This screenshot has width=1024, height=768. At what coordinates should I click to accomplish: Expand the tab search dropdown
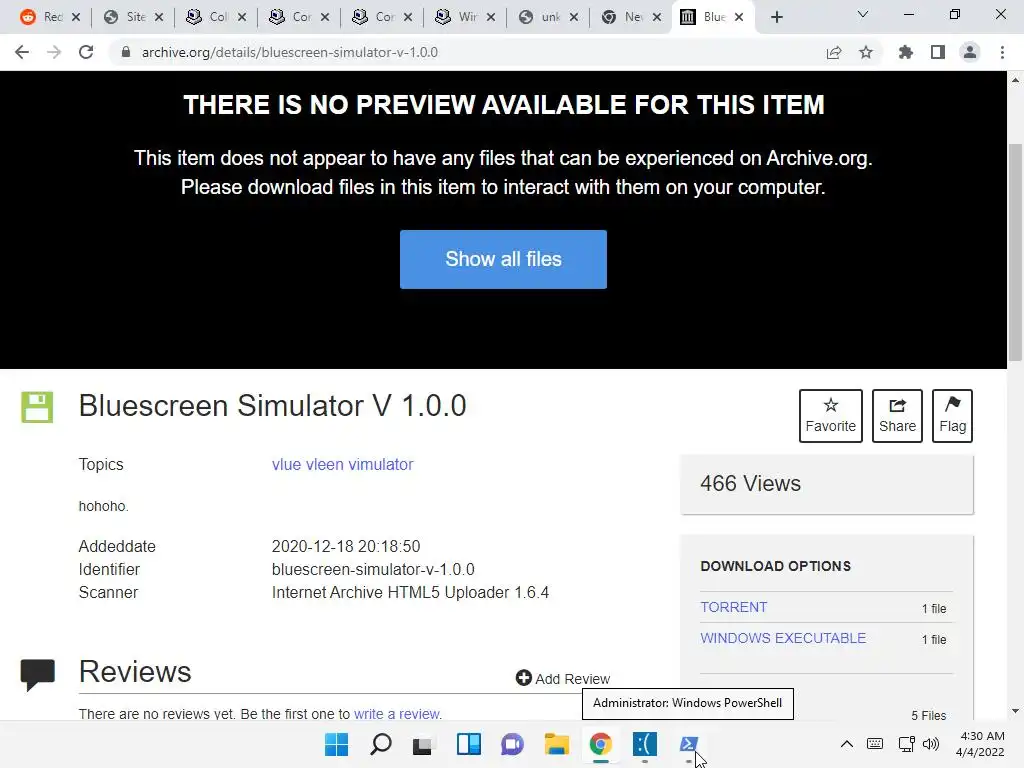pos(863,14)
